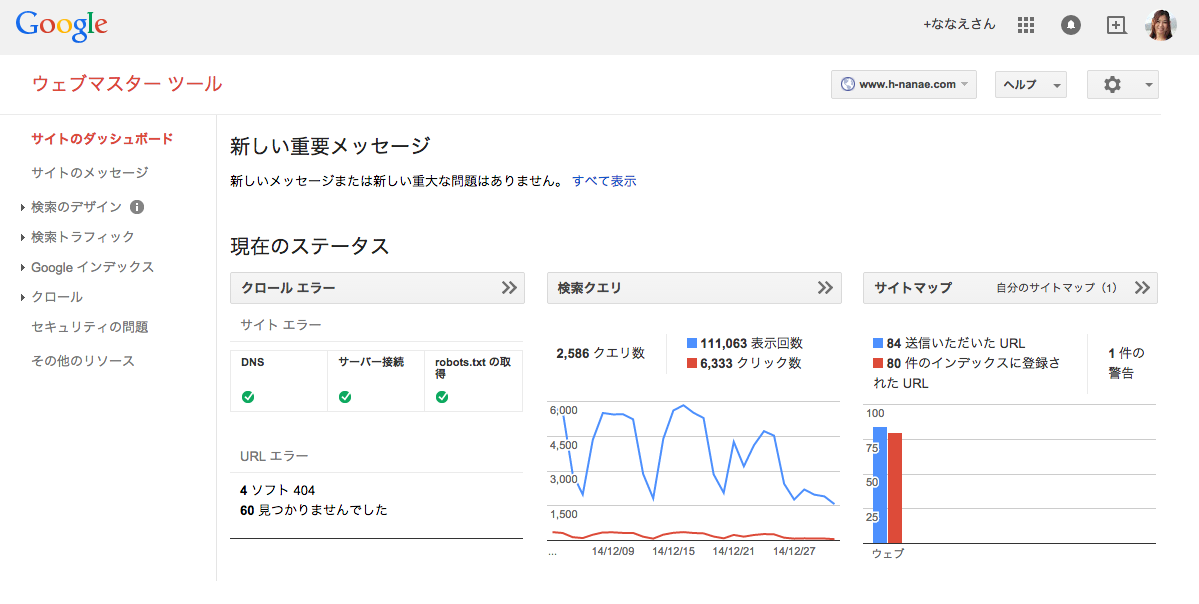Click the DNS green check icon

248,397
